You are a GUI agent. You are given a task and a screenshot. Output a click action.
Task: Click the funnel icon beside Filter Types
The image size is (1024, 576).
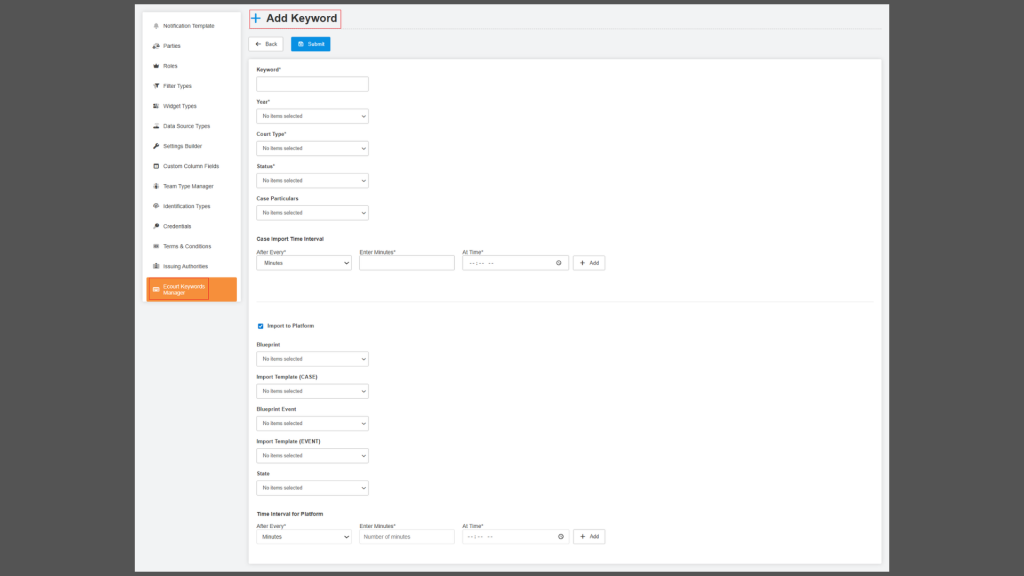pyautogui.click(x=155, y=86)
